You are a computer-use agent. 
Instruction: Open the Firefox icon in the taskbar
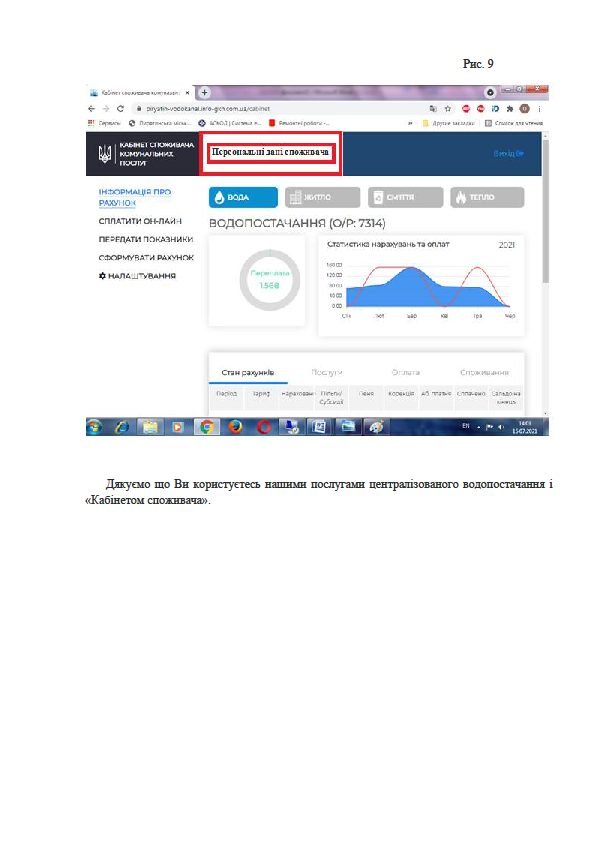click(235, 427)
